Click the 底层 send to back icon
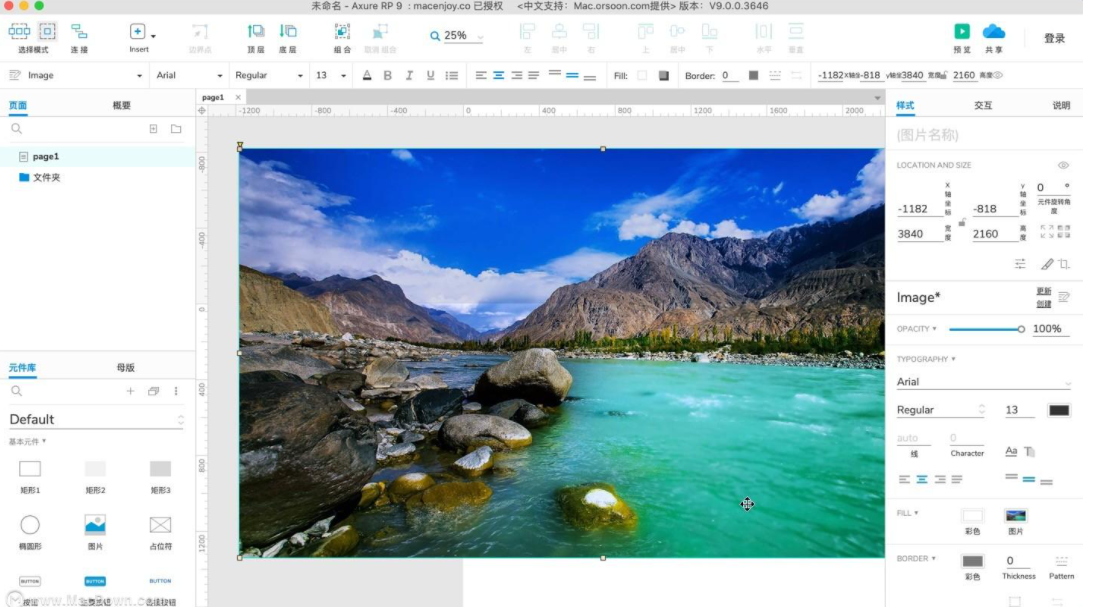This screenshot has height=607, width=1098. 288,32
